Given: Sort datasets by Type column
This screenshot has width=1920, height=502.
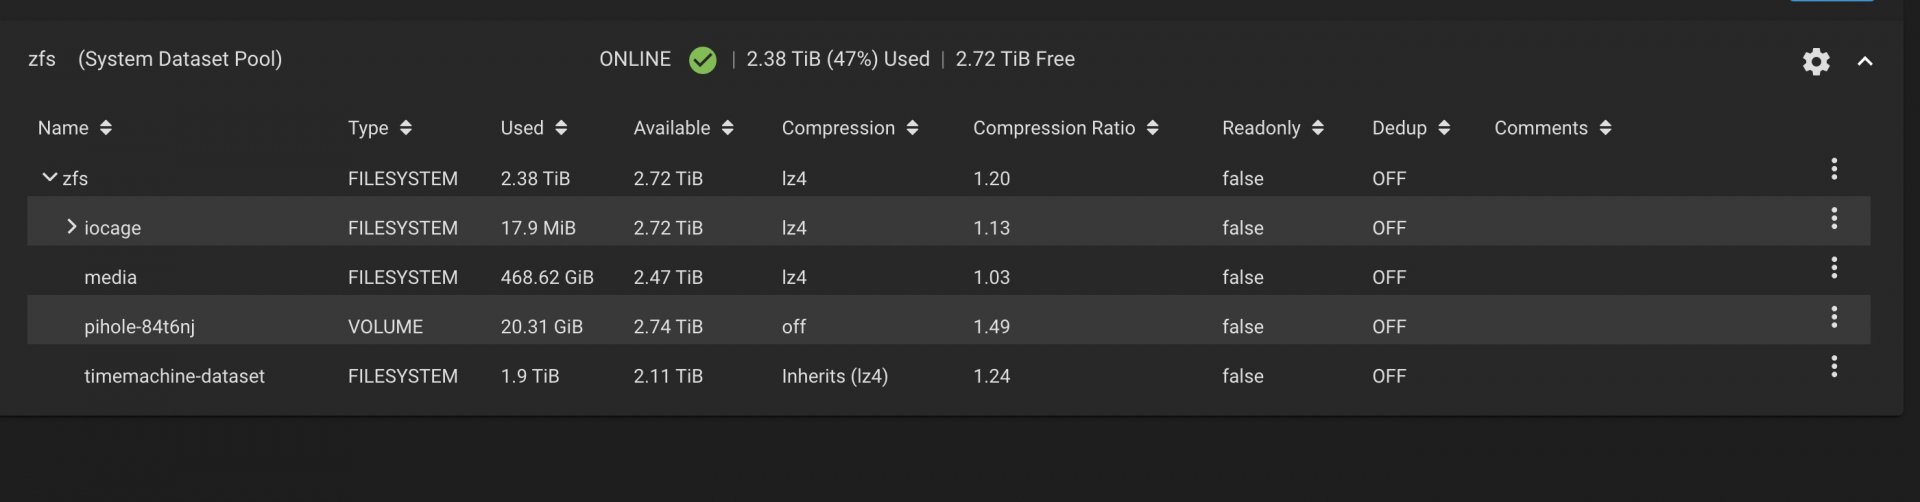Looking at the screenshot, I should point(380,128).
